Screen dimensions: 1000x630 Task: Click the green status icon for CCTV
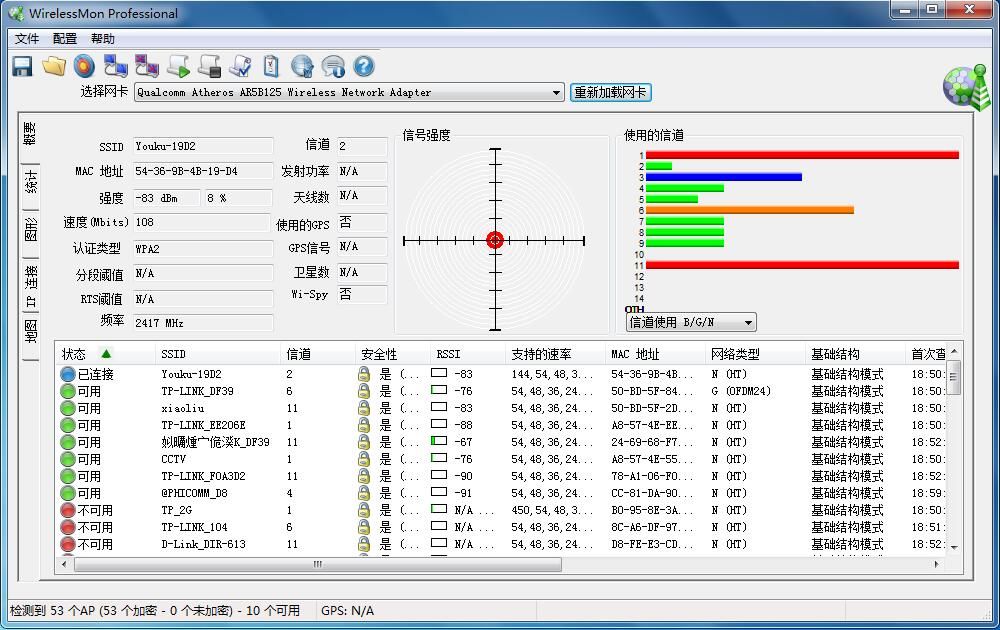(68, 460)
